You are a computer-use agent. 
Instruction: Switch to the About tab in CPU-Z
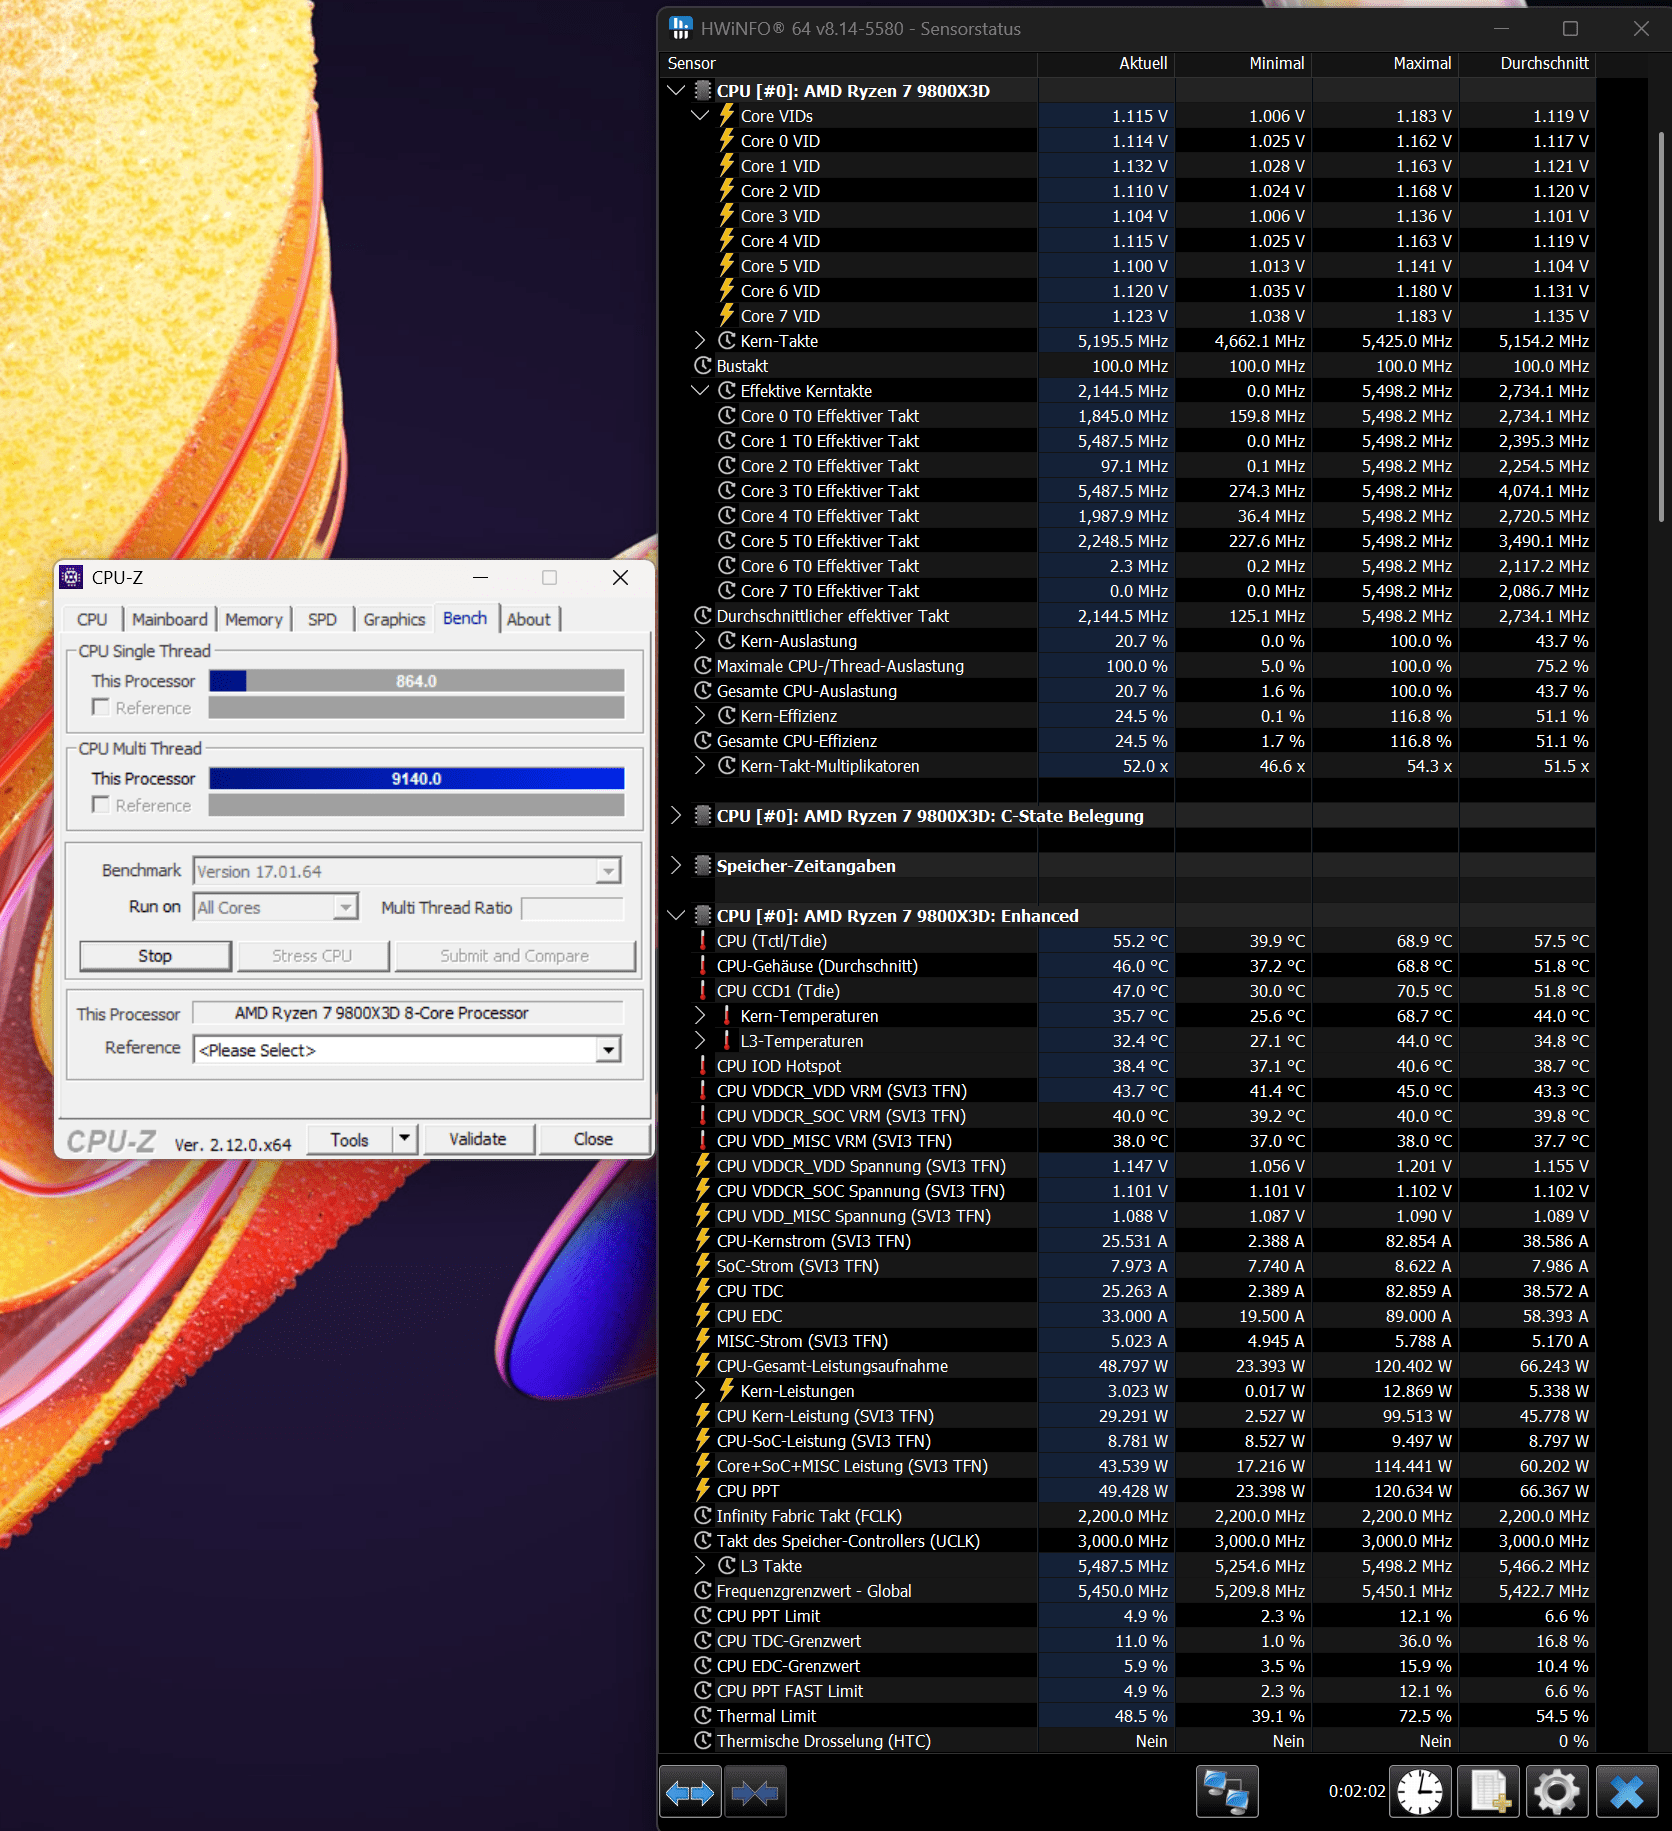528,619
